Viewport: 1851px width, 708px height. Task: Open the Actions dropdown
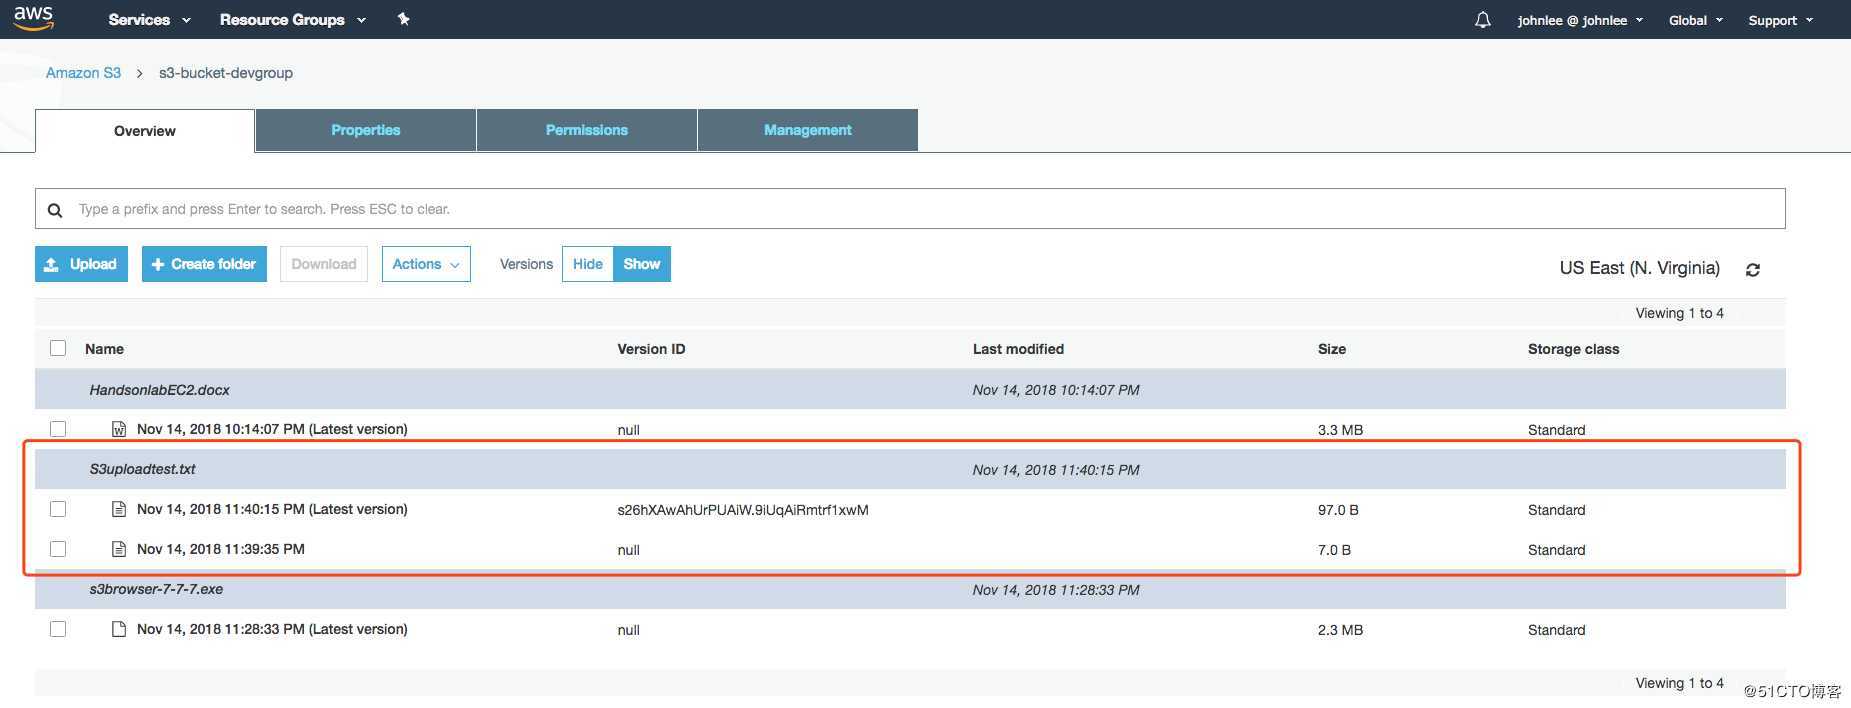click(x=426, y=264)
